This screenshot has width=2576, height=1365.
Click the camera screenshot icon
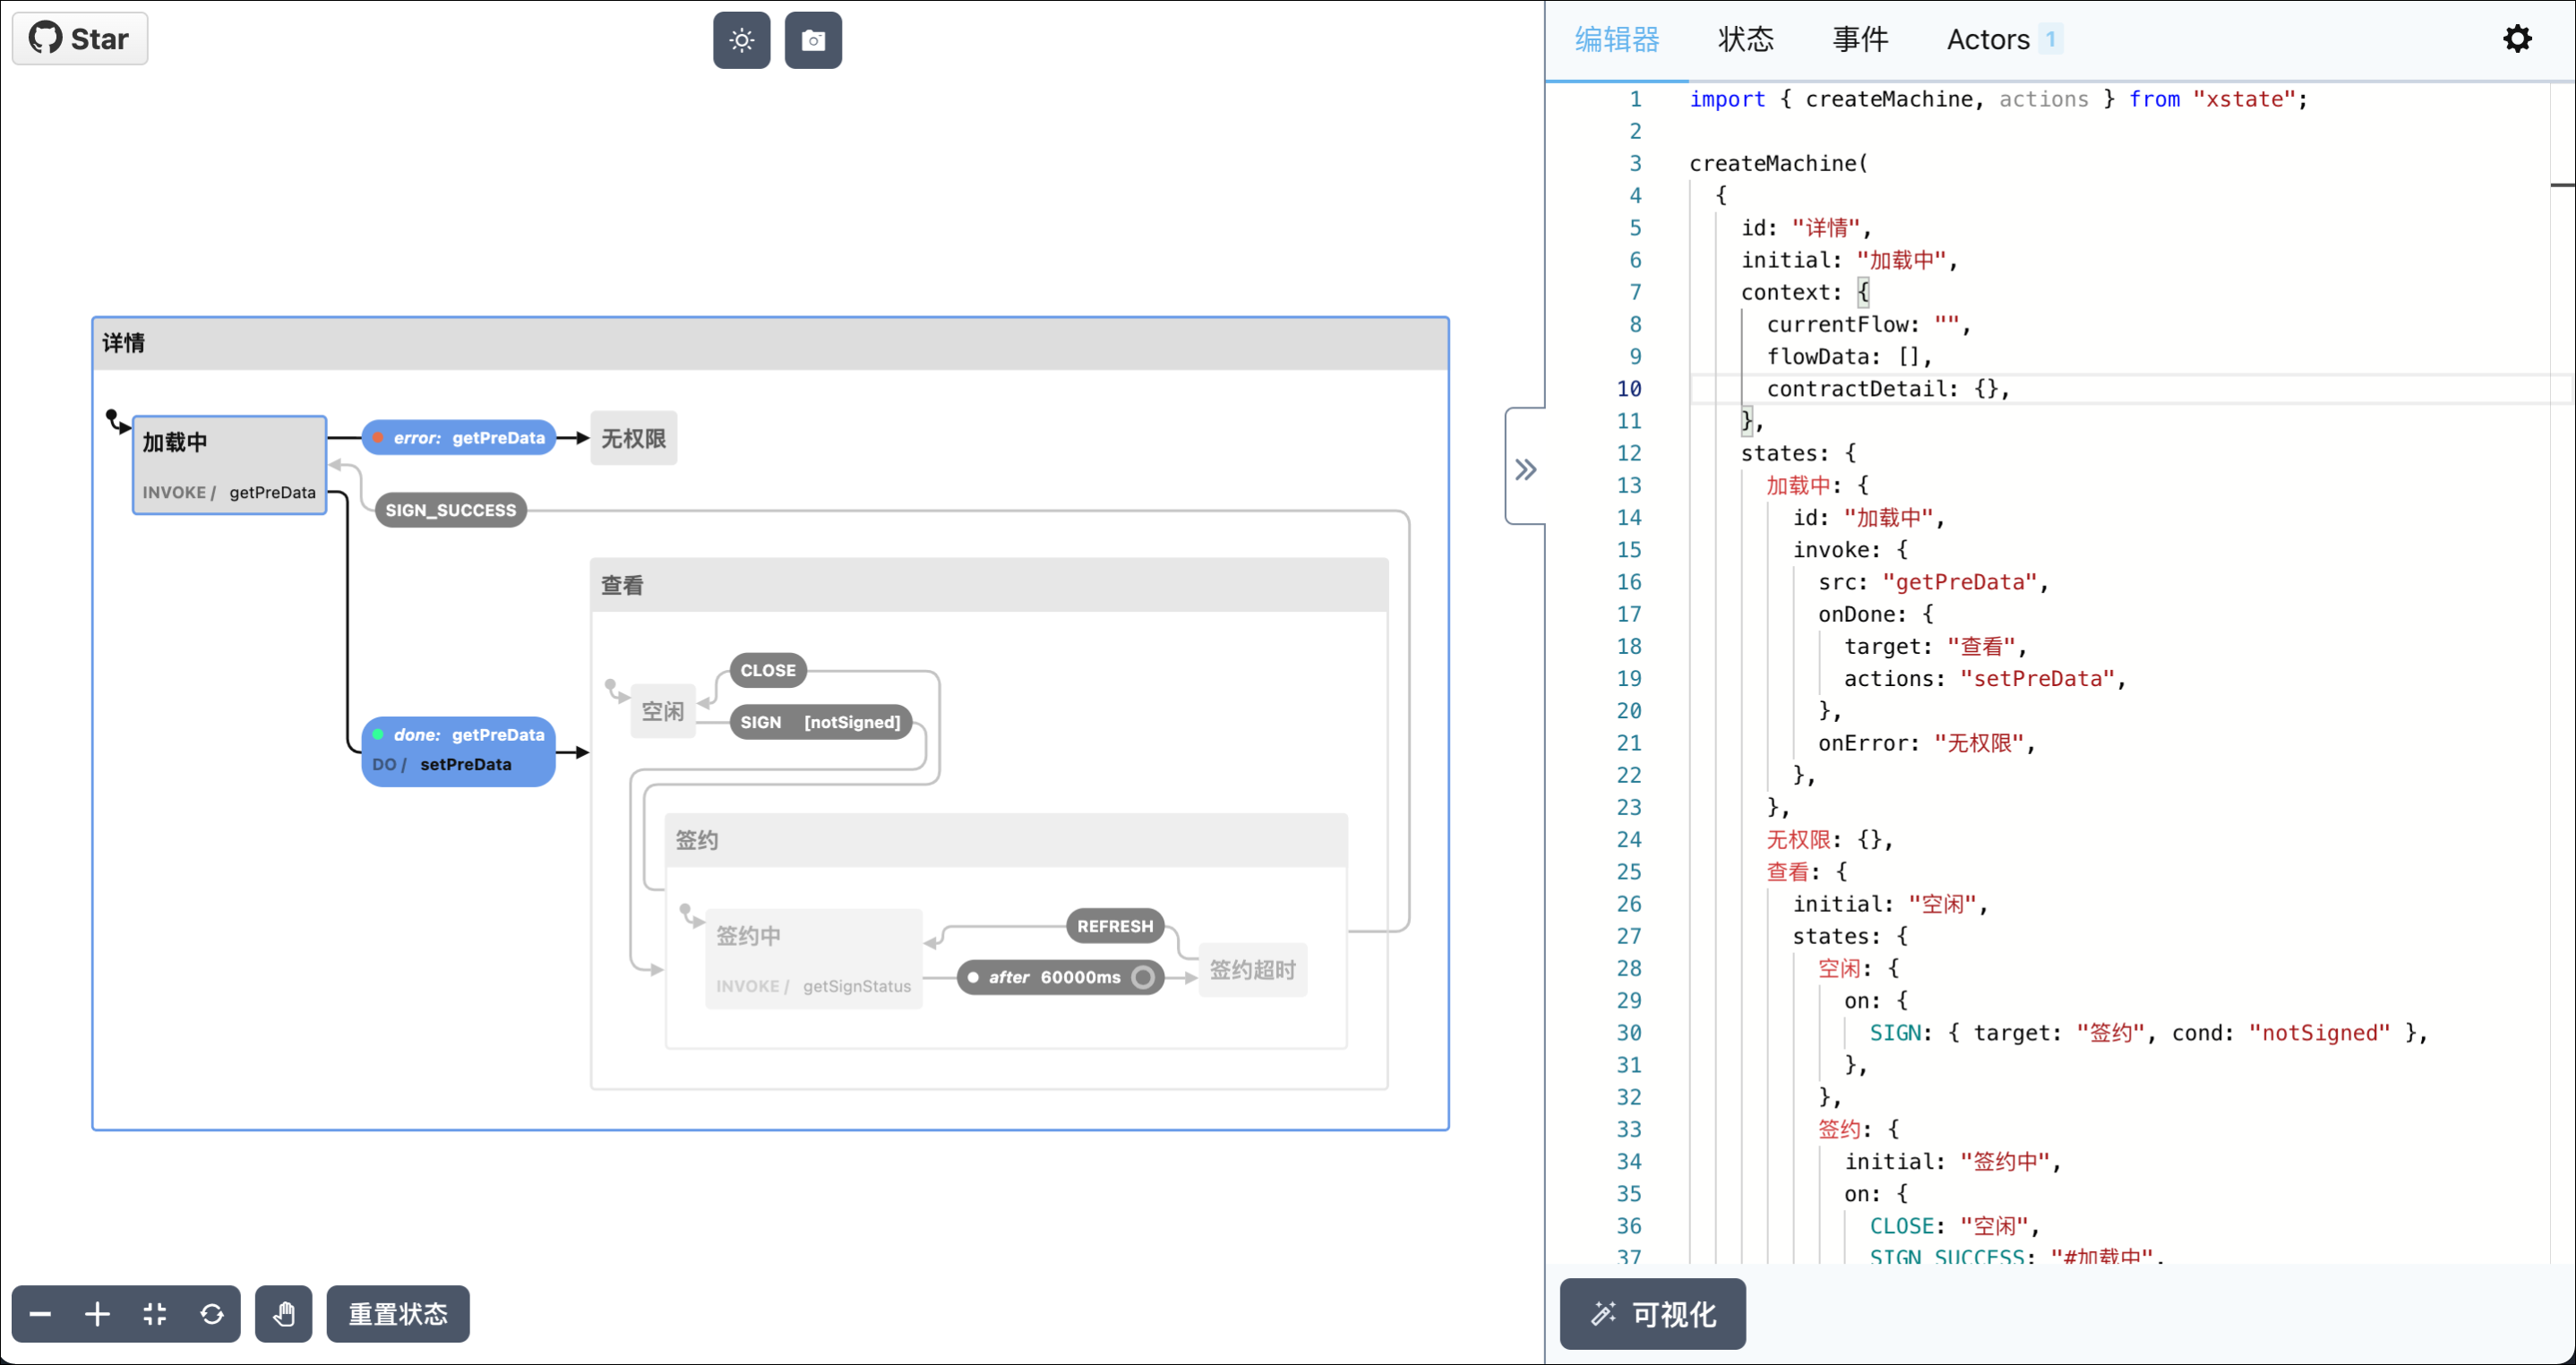pos(813,40)
